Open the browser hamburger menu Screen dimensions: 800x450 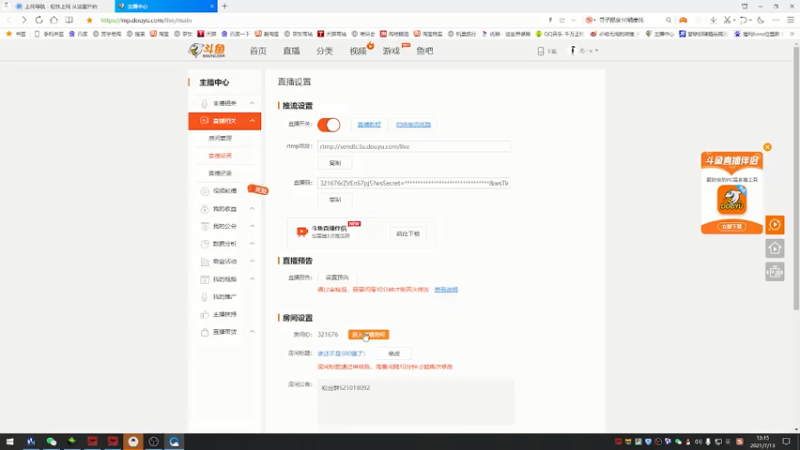tap(791, 20)
